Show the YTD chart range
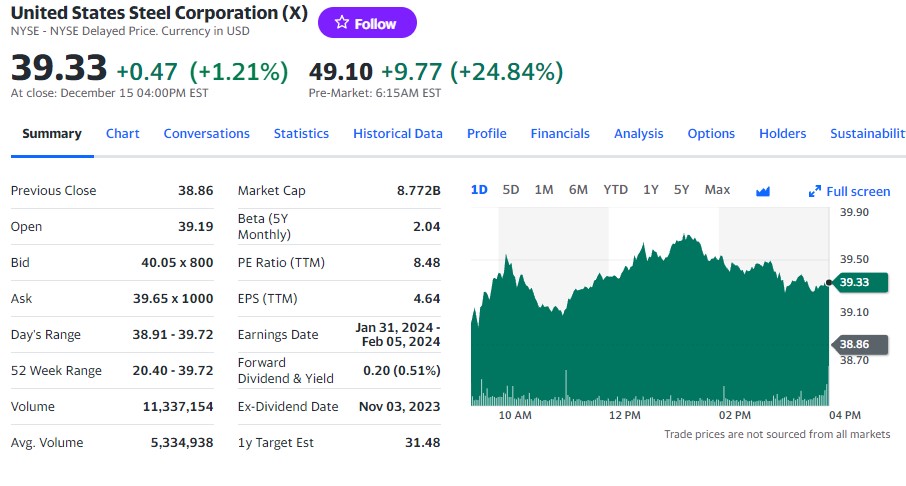This screenshot has height=486, width=906. click(615, 190)
